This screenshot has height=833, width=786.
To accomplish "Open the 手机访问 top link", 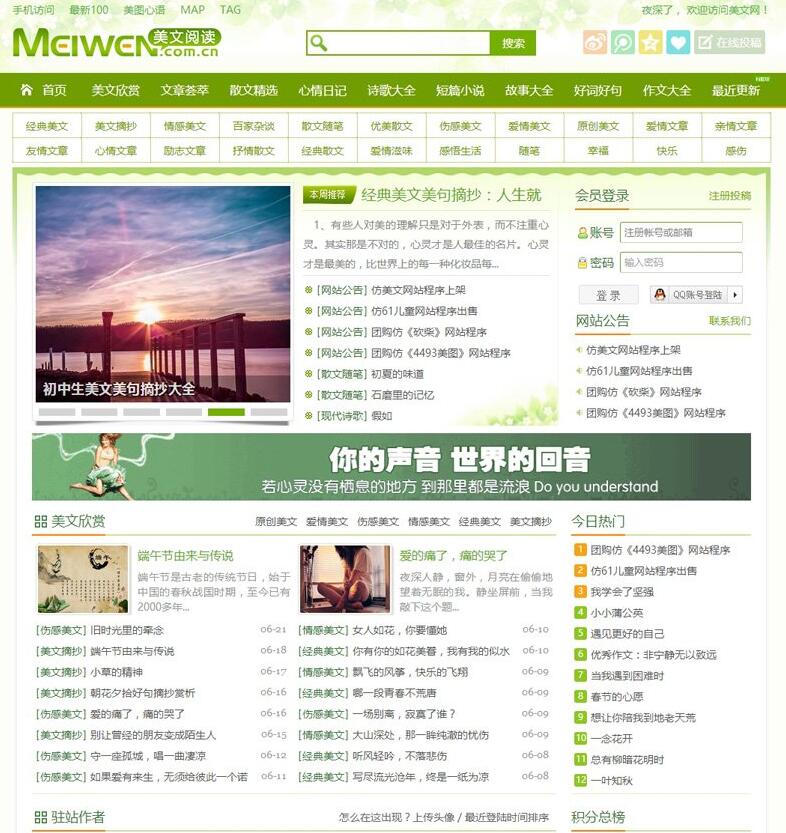I will [33, 10].
